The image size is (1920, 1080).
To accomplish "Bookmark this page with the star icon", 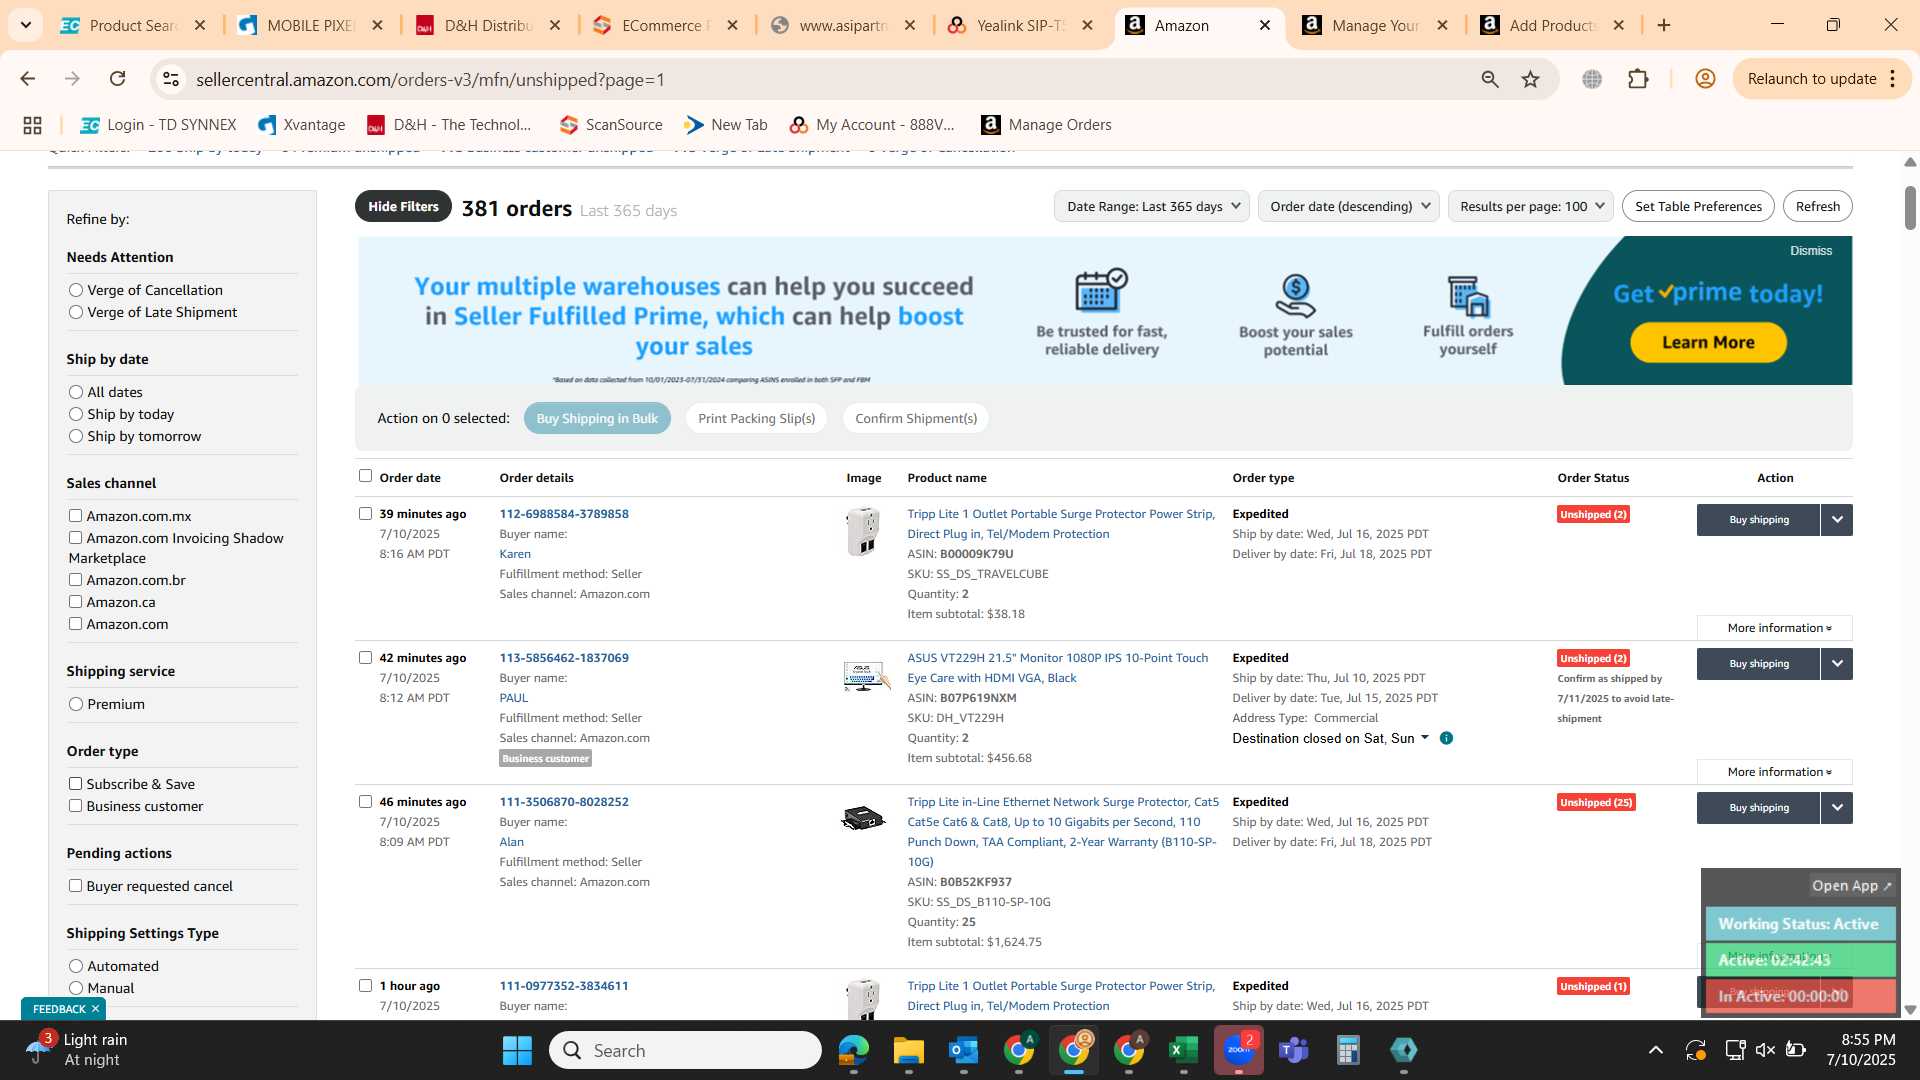I will pos(1531,79).
